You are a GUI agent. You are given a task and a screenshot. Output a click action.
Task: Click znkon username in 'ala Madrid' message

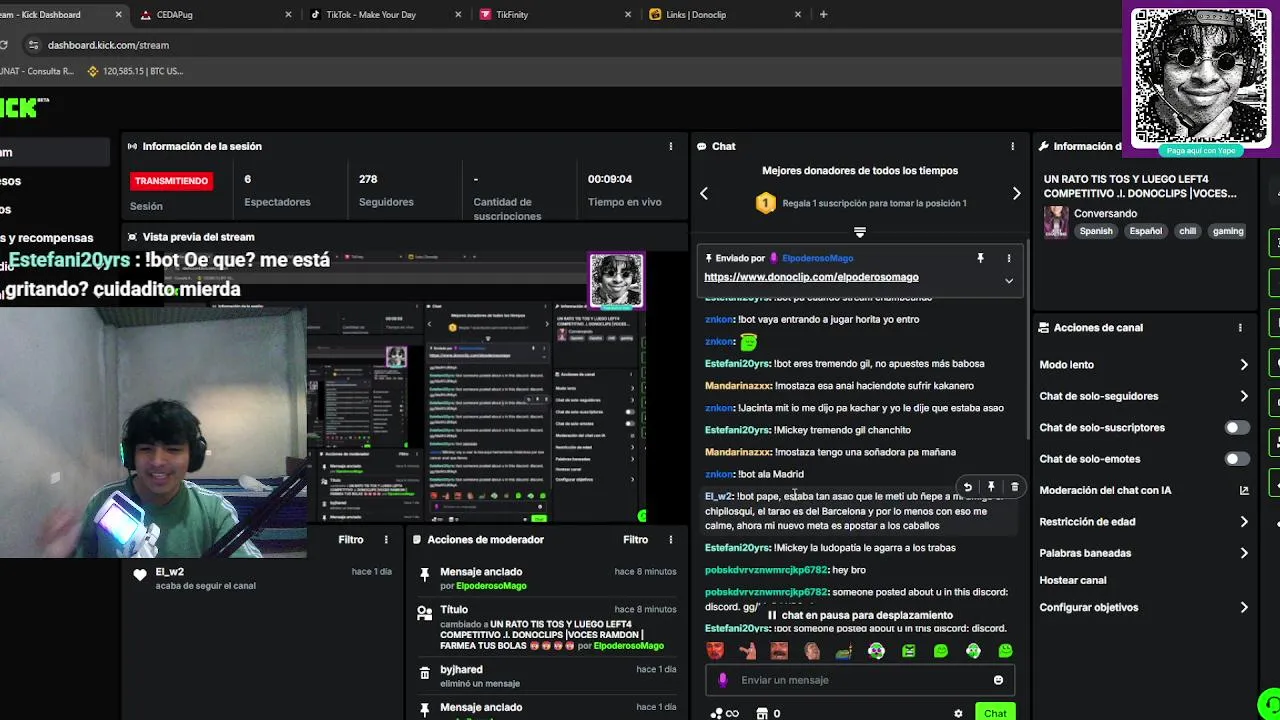pyautogui.click(x=719, y=474)
